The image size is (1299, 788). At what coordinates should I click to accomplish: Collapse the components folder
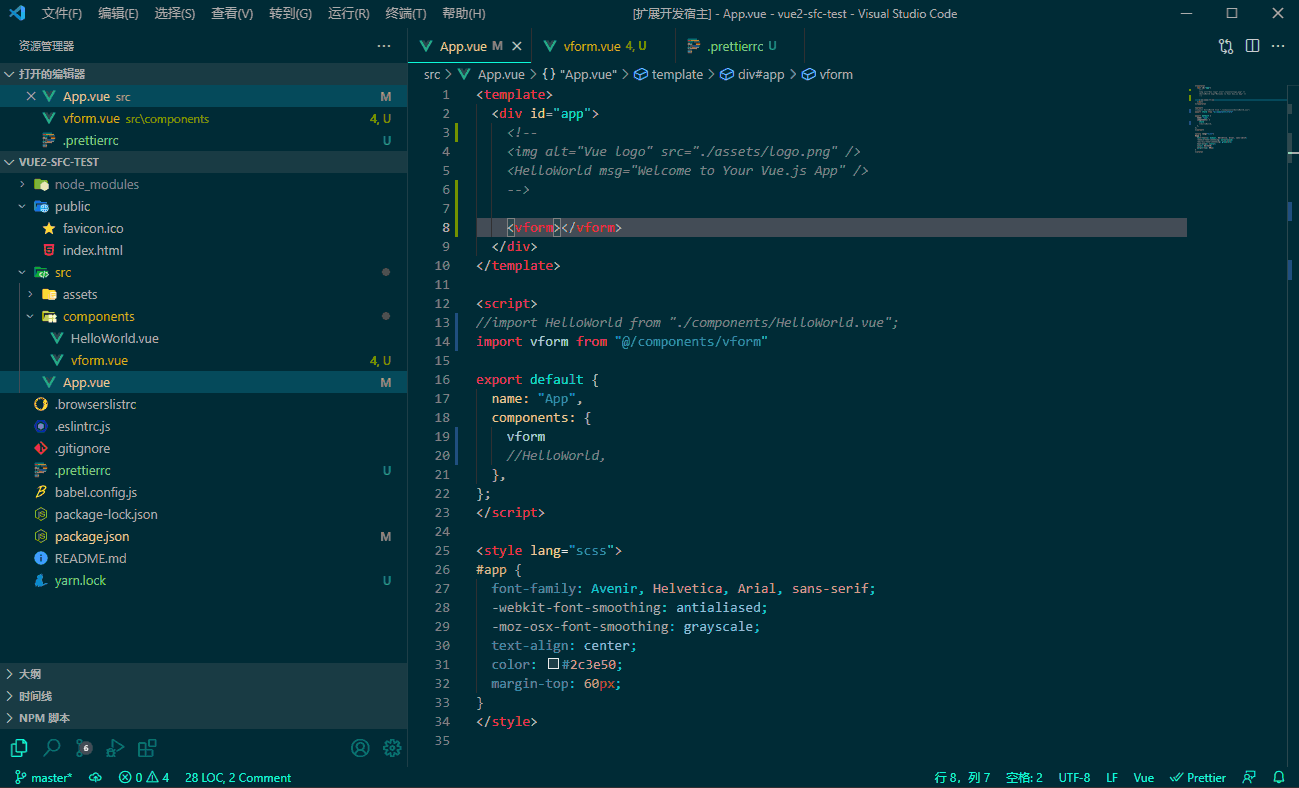point(98,316)
